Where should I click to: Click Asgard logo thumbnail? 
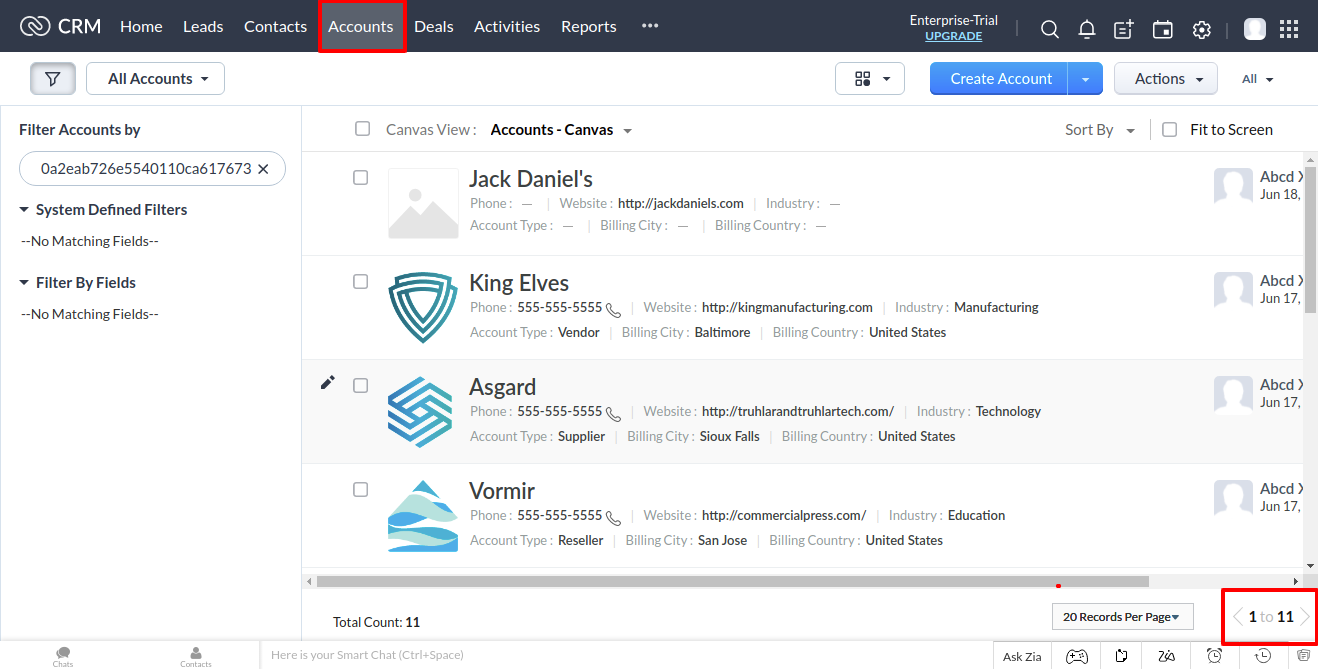(420, 412)
